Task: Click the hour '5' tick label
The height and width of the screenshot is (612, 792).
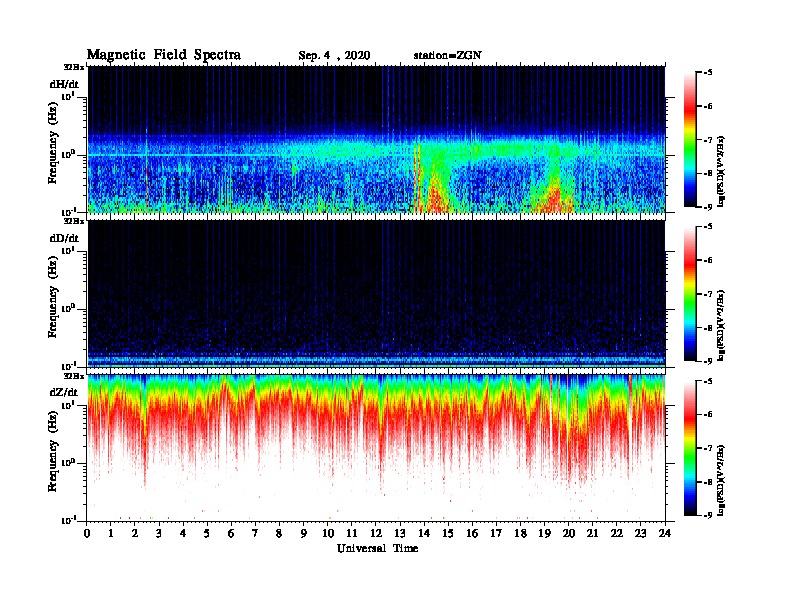Action: (x=207, y=534)
